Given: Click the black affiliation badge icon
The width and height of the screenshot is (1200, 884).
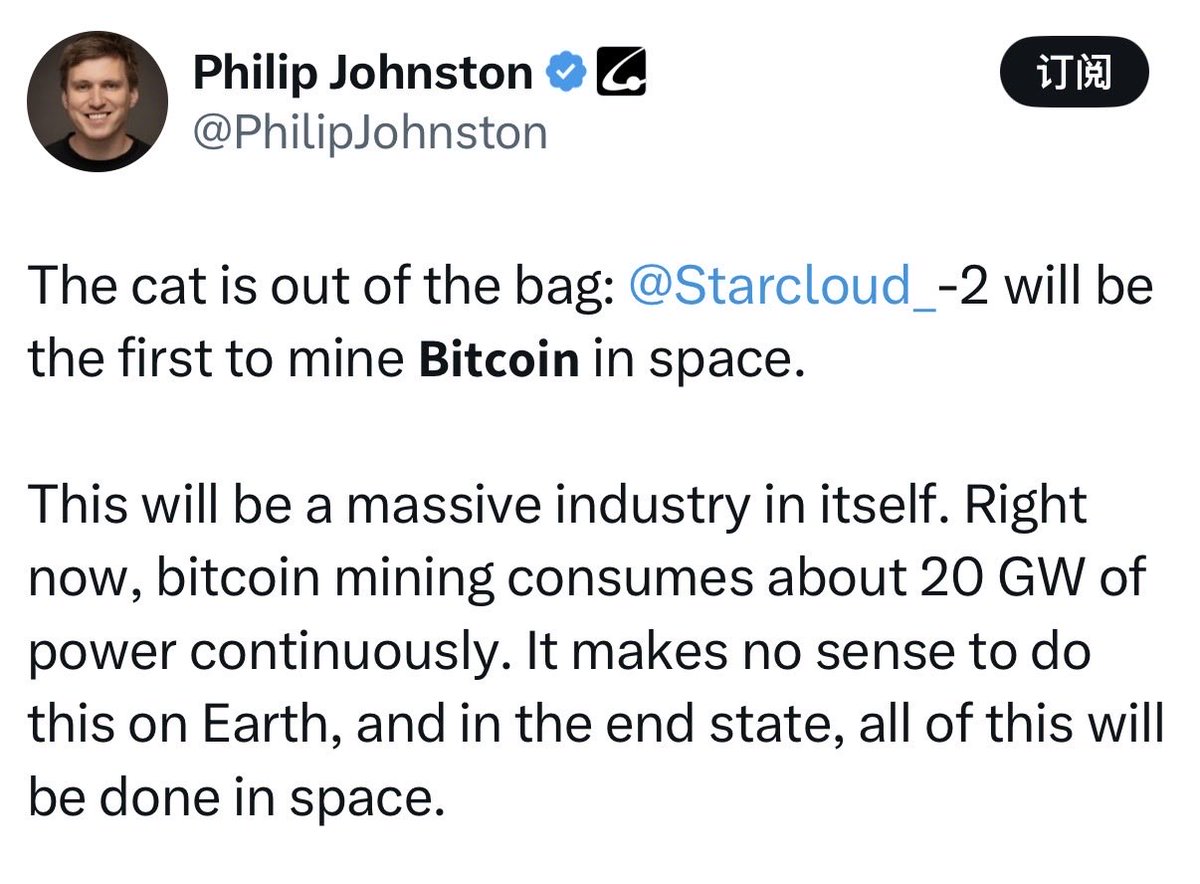Looking at the screenshot, I should [x=621, y=74].
